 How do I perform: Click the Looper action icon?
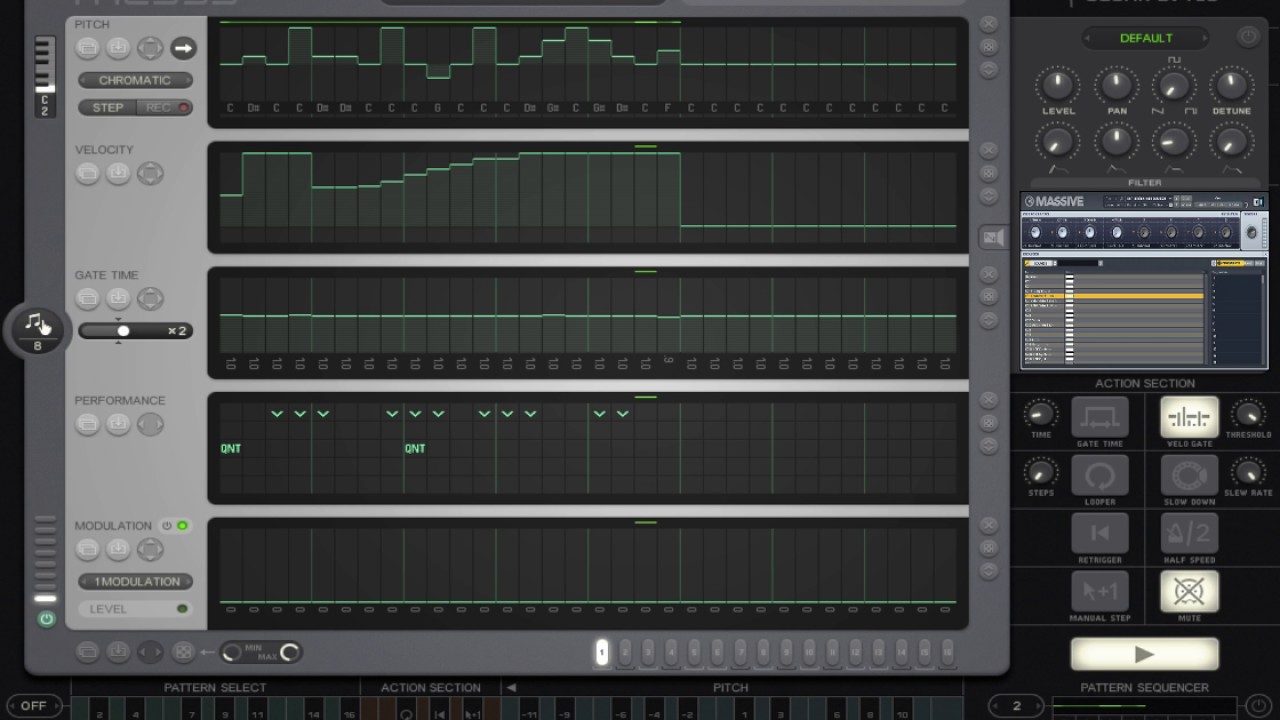1100,476
